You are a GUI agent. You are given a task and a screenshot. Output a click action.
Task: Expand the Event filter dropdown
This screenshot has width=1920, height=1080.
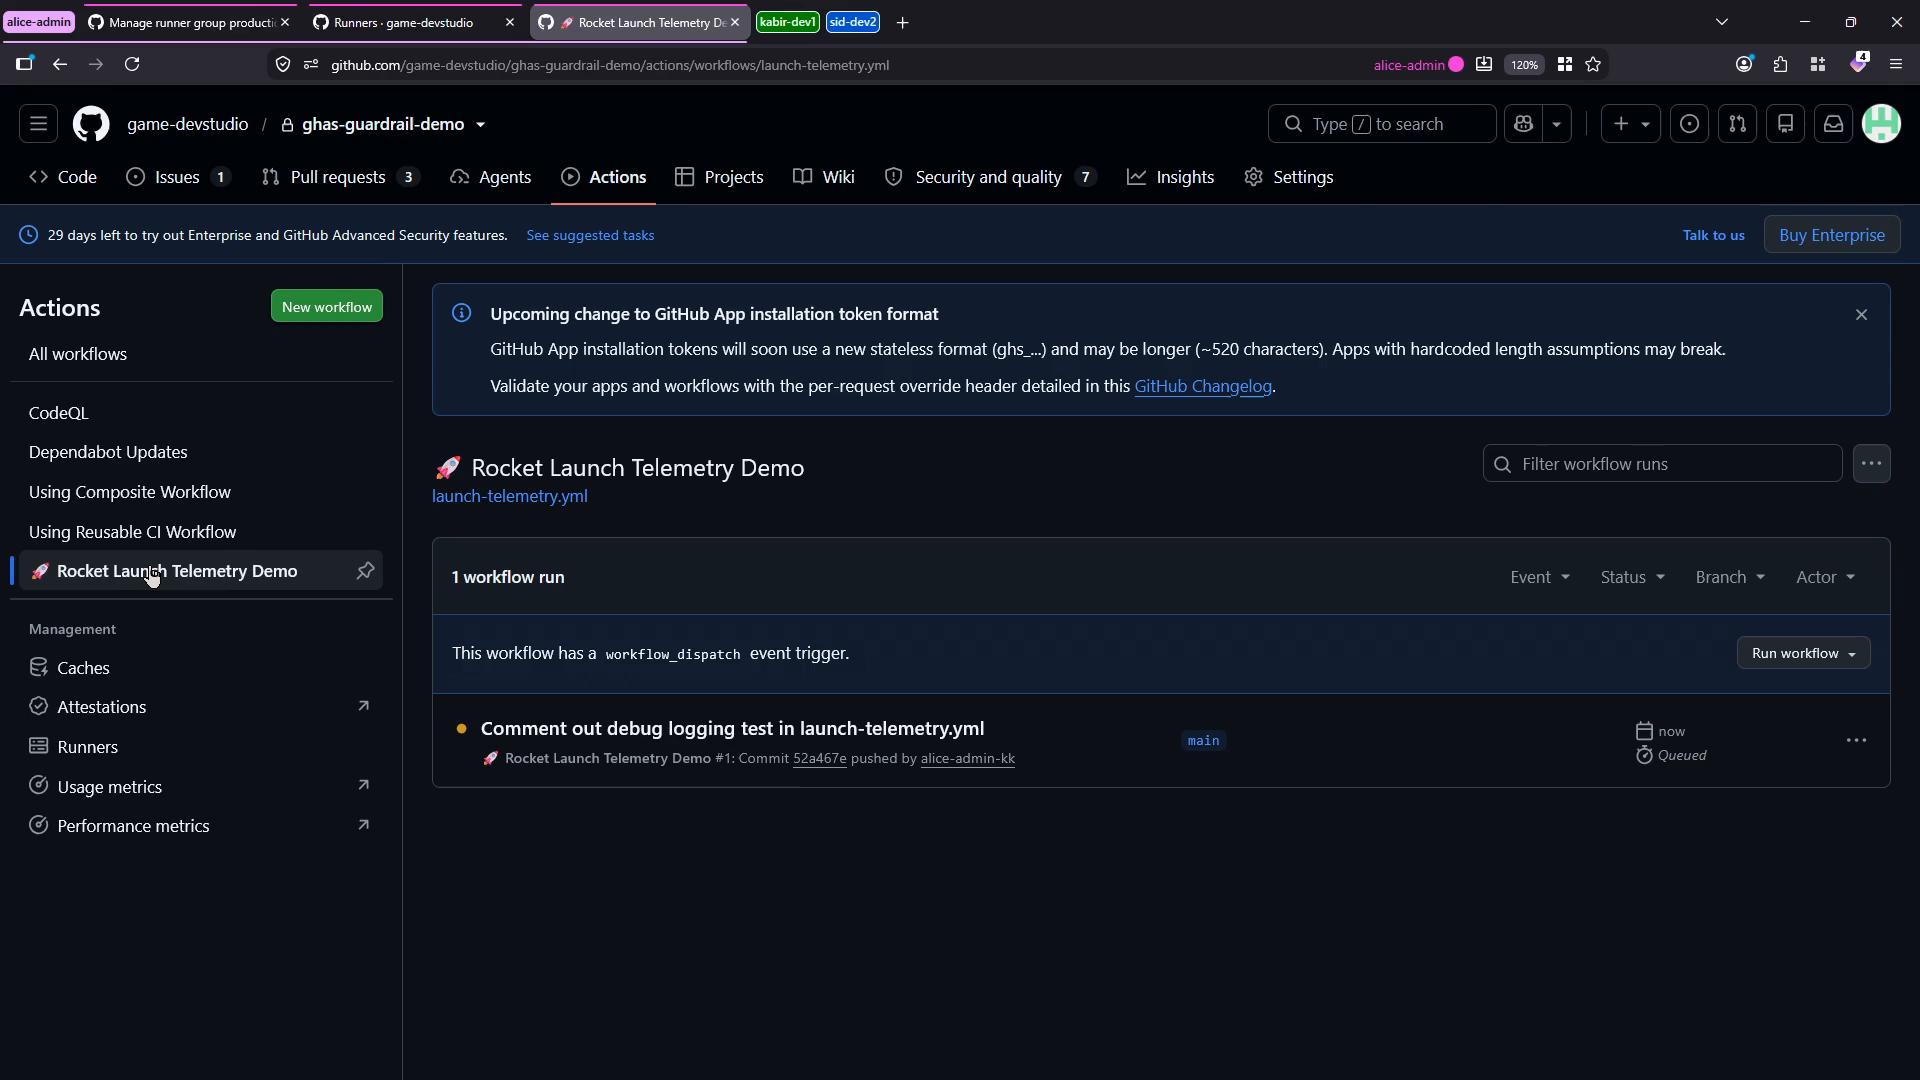click(x=1540, y=577)
